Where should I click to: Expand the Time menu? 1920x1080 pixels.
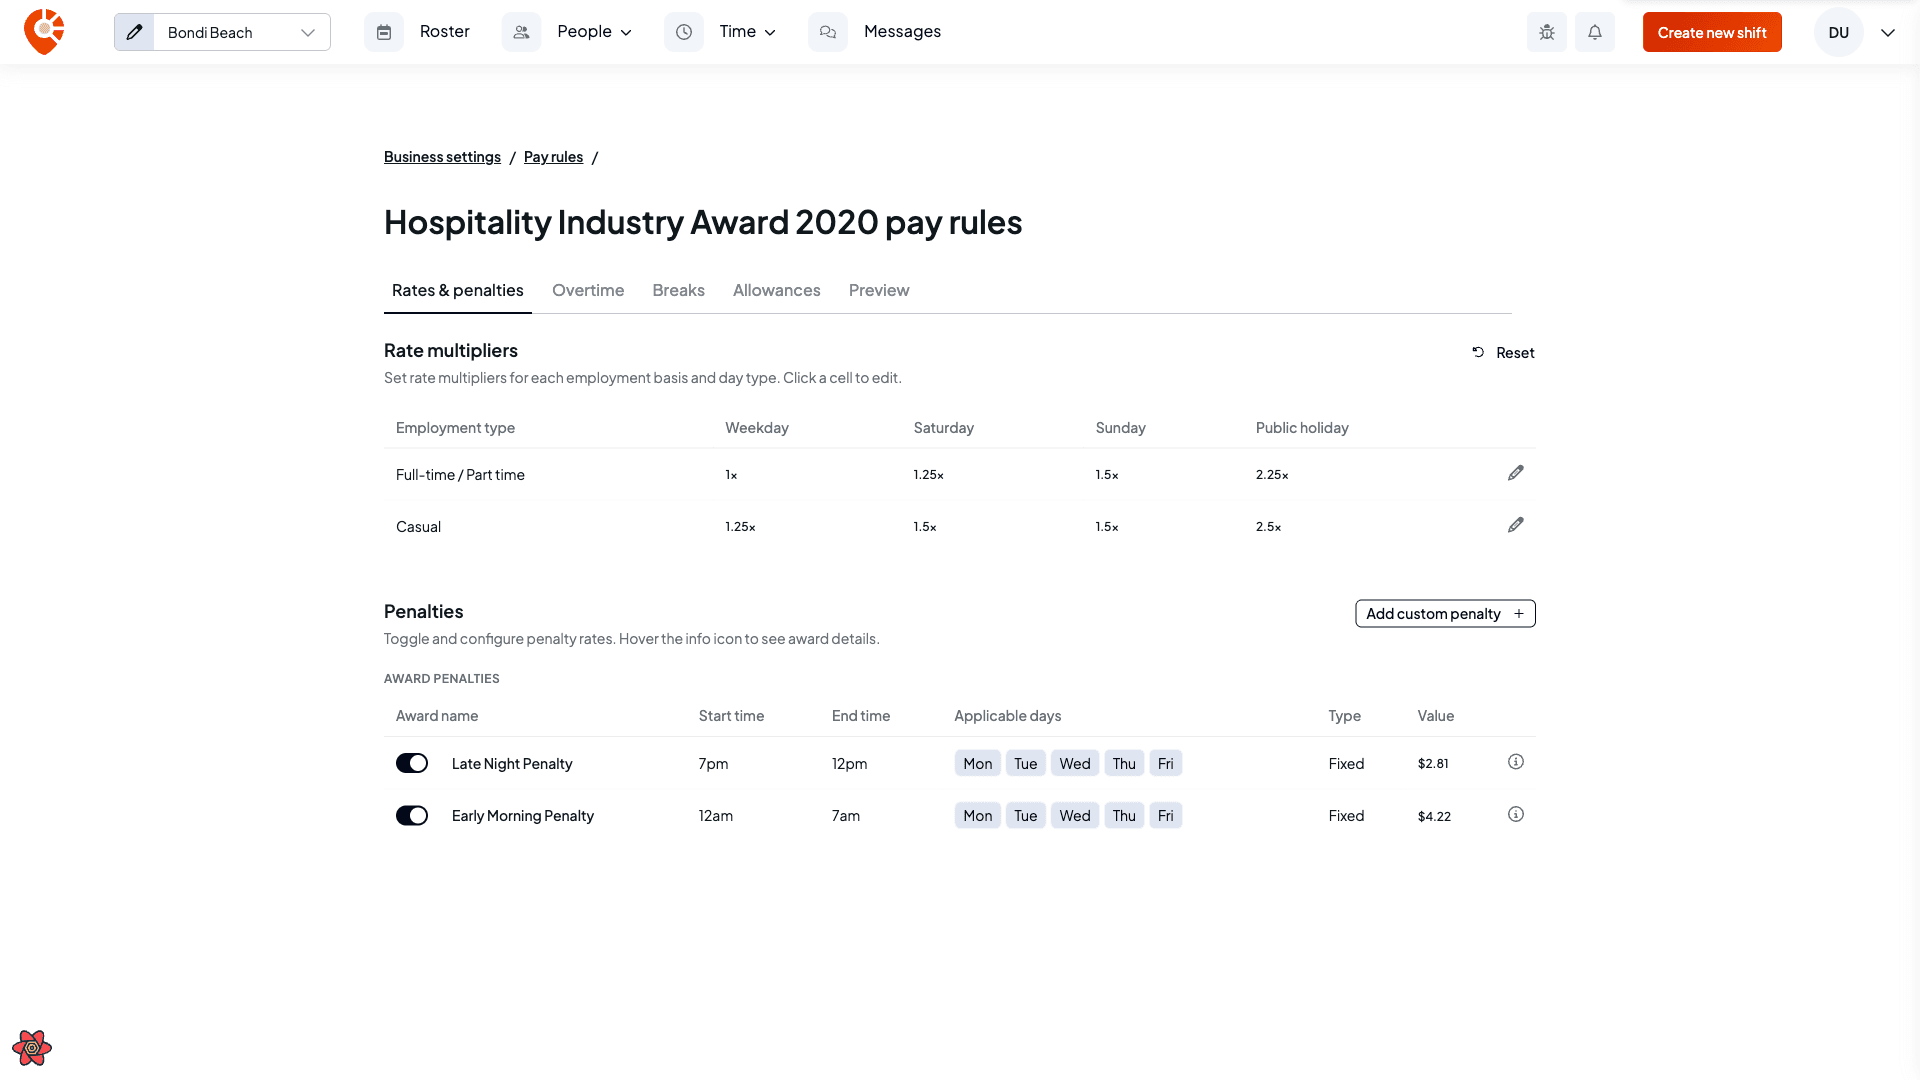click(747, 32)
